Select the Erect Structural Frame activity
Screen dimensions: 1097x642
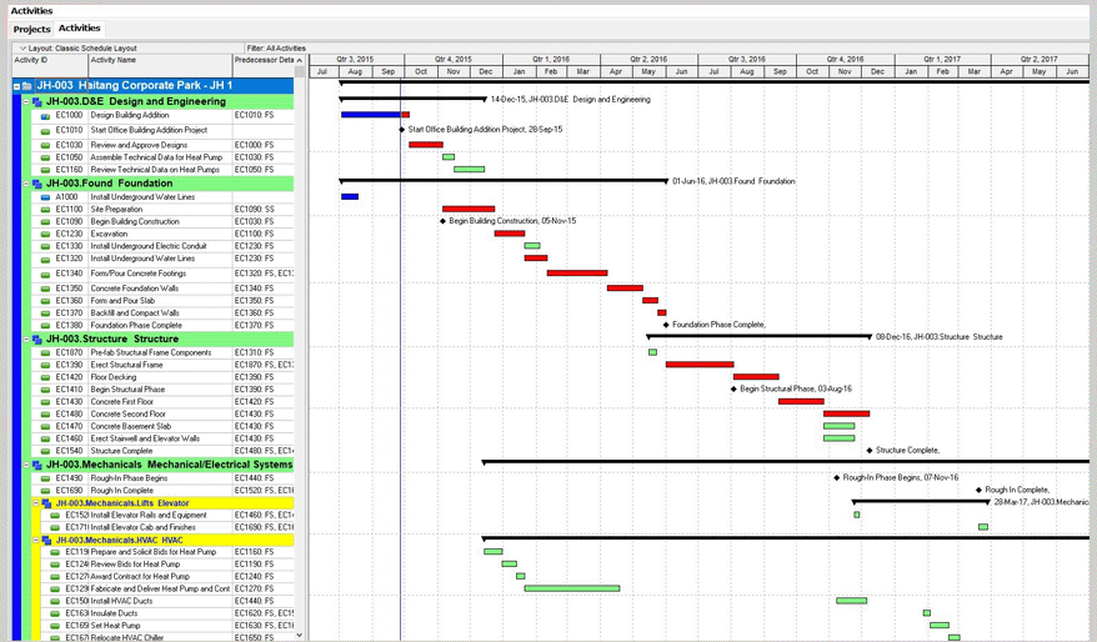127,364
